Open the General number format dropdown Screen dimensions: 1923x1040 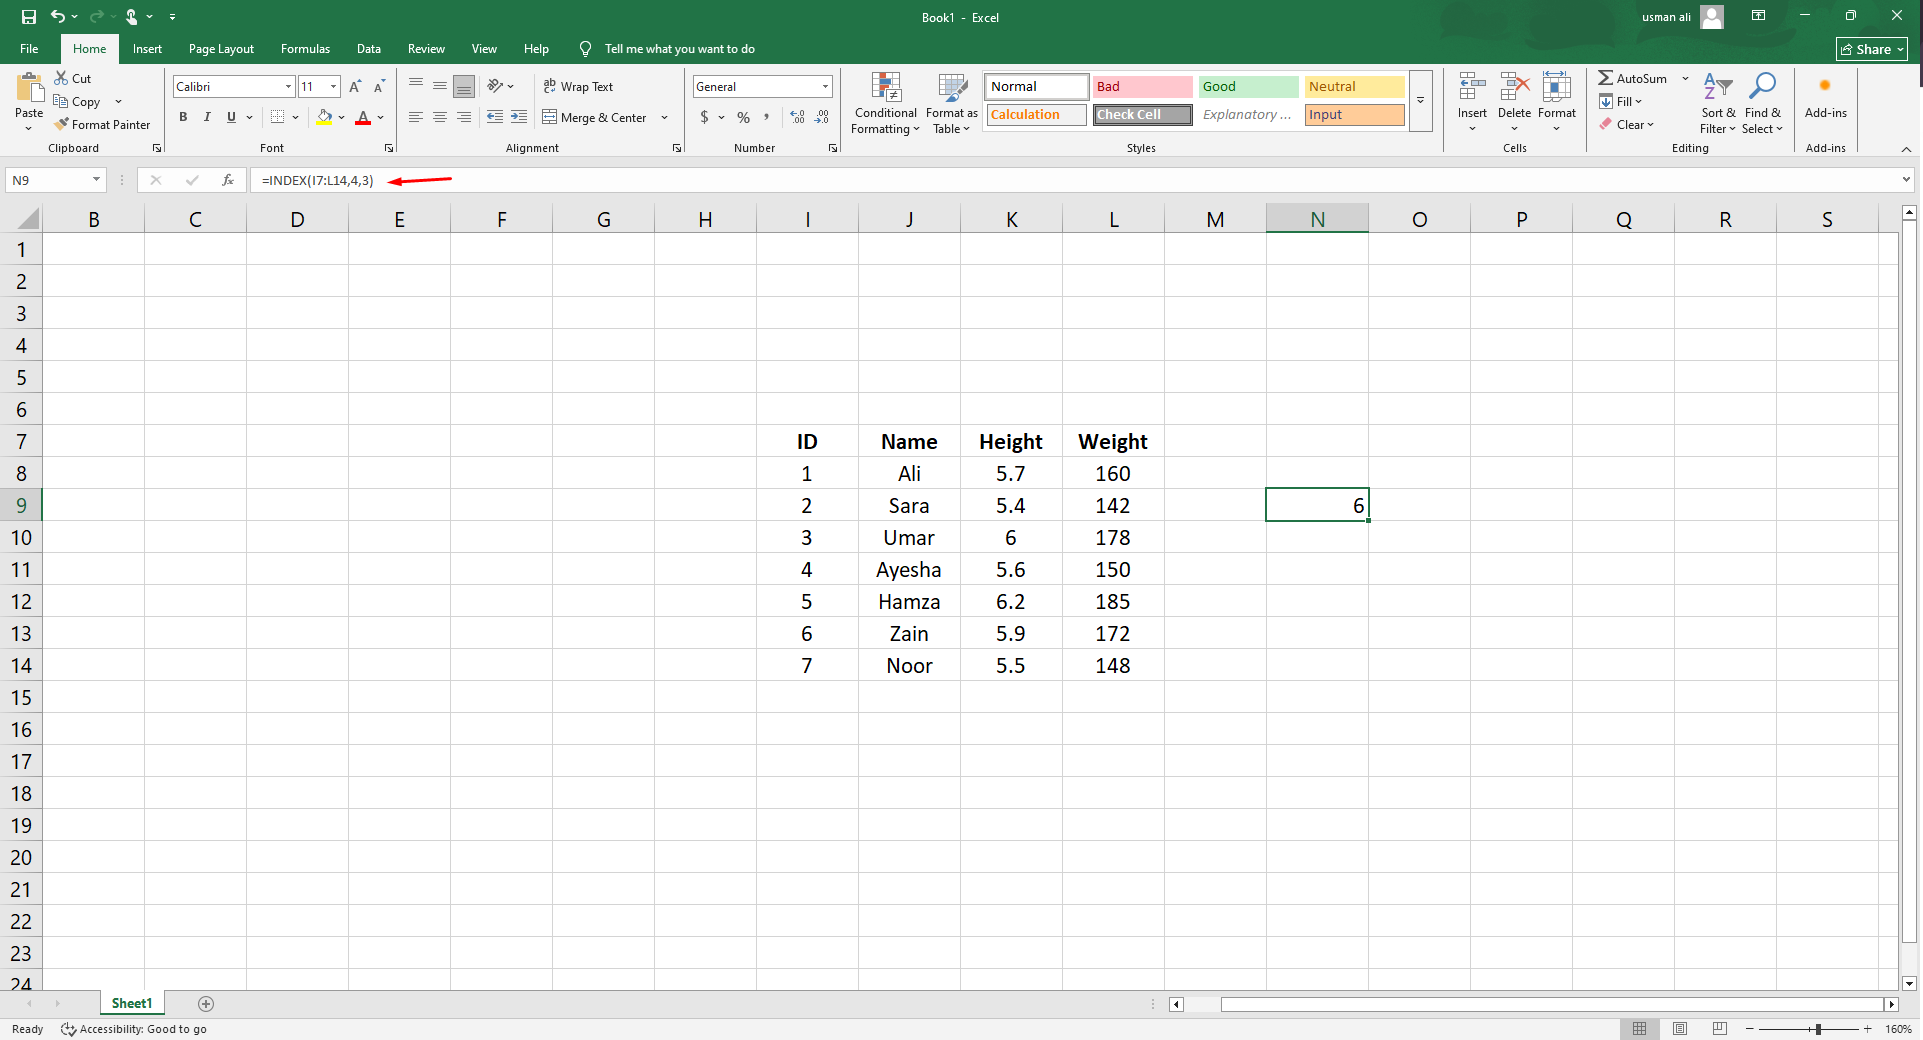click(825, 87)
